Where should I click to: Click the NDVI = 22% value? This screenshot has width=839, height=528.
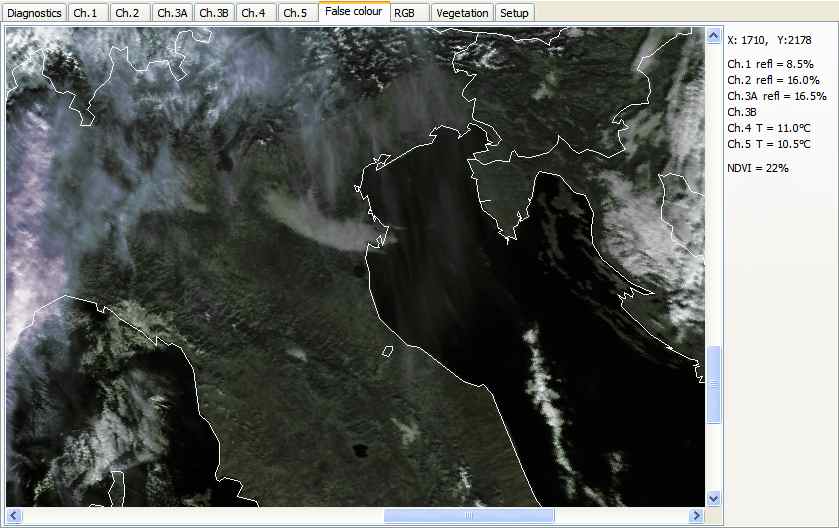[758, 168]
